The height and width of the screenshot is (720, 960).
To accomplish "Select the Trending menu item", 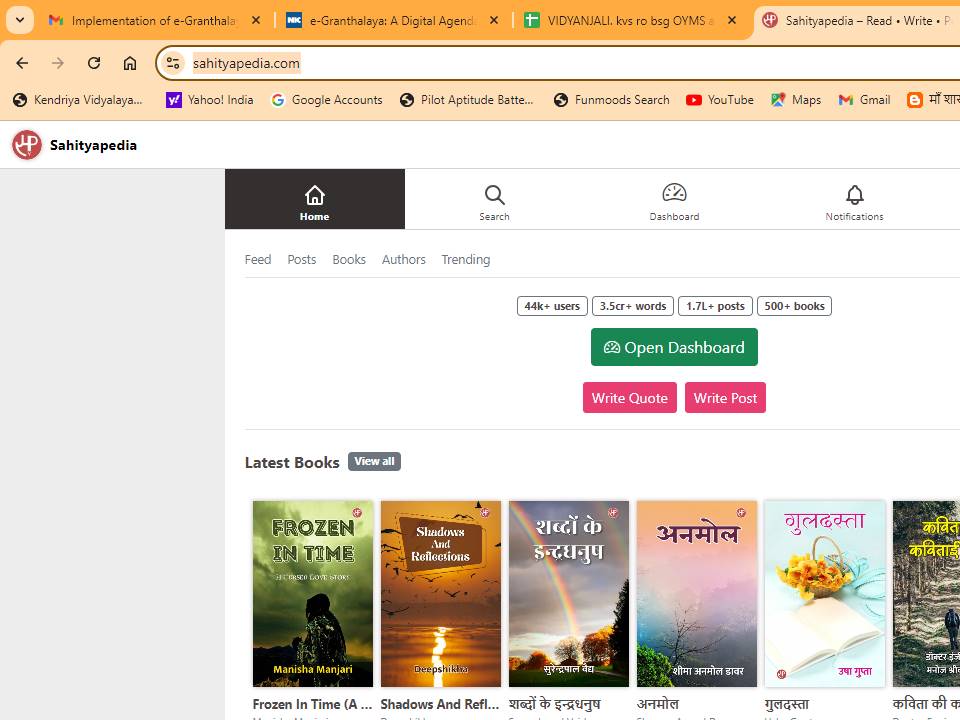I will (x=465, y=259).
